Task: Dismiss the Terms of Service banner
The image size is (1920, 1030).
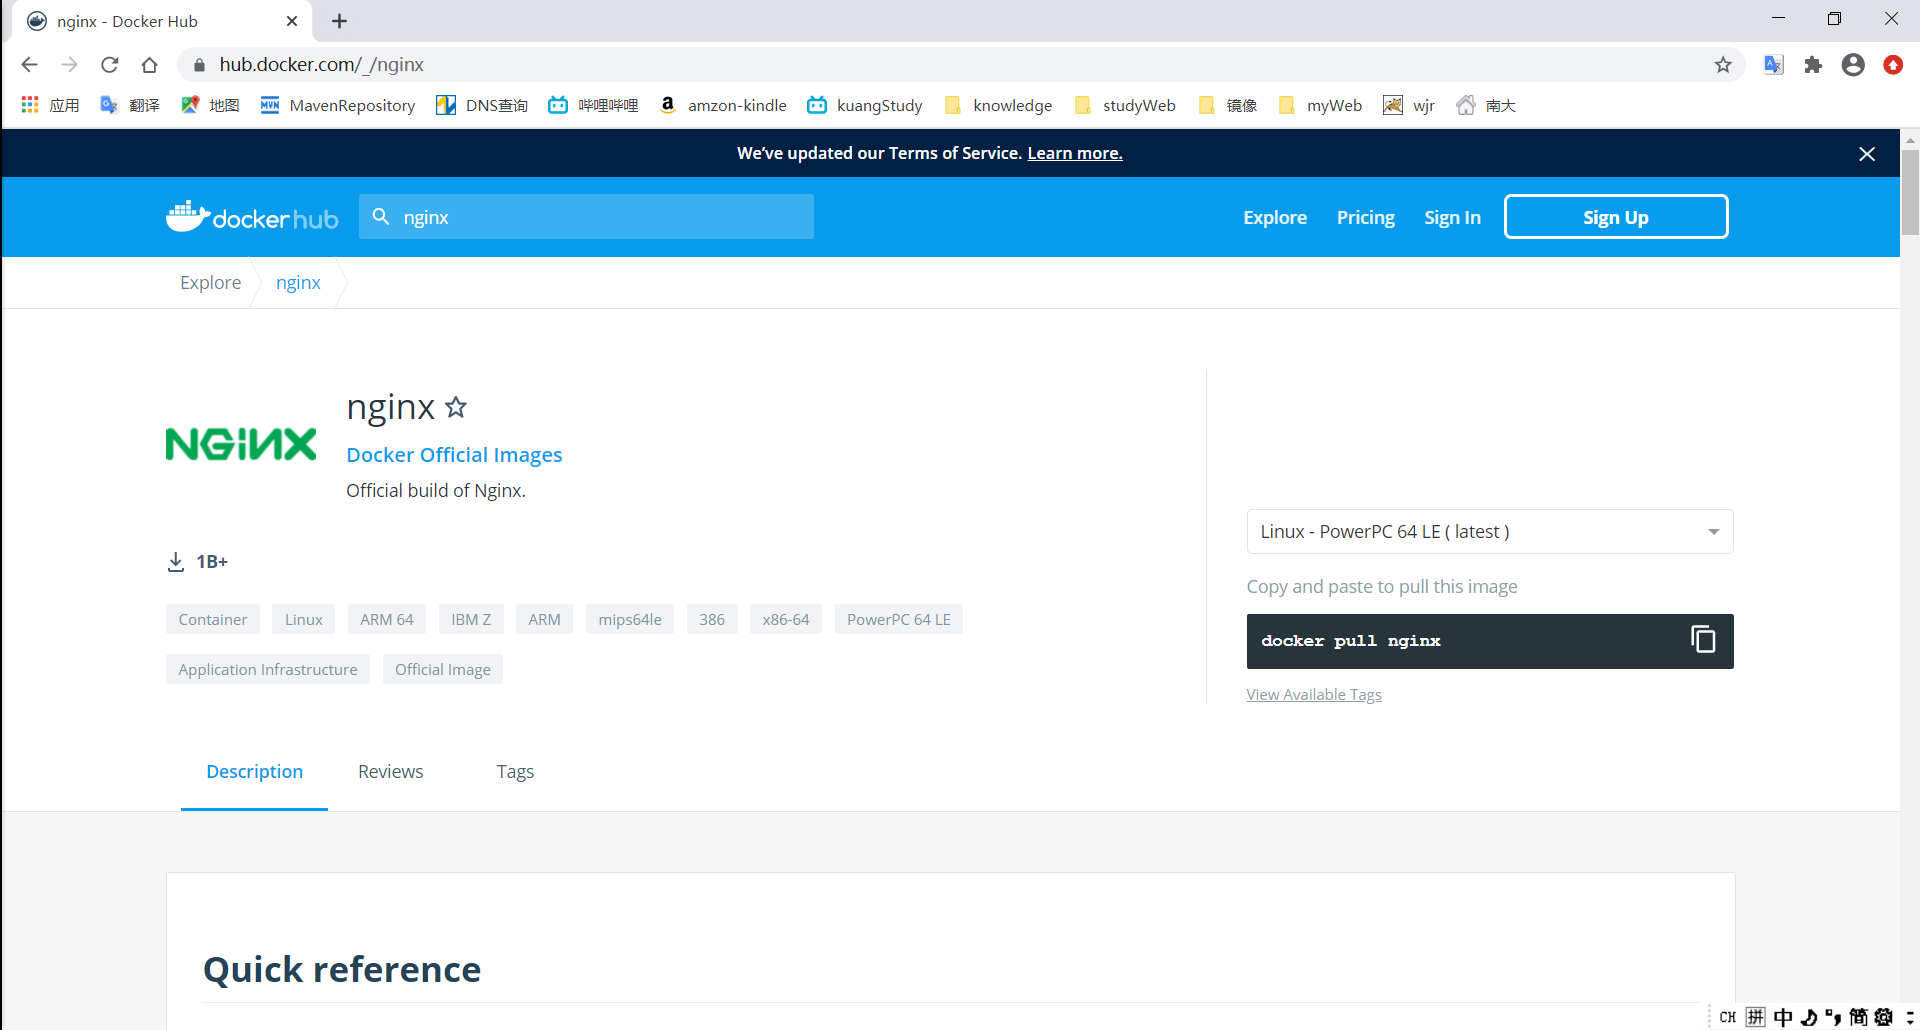Action: click(1867, 154)
